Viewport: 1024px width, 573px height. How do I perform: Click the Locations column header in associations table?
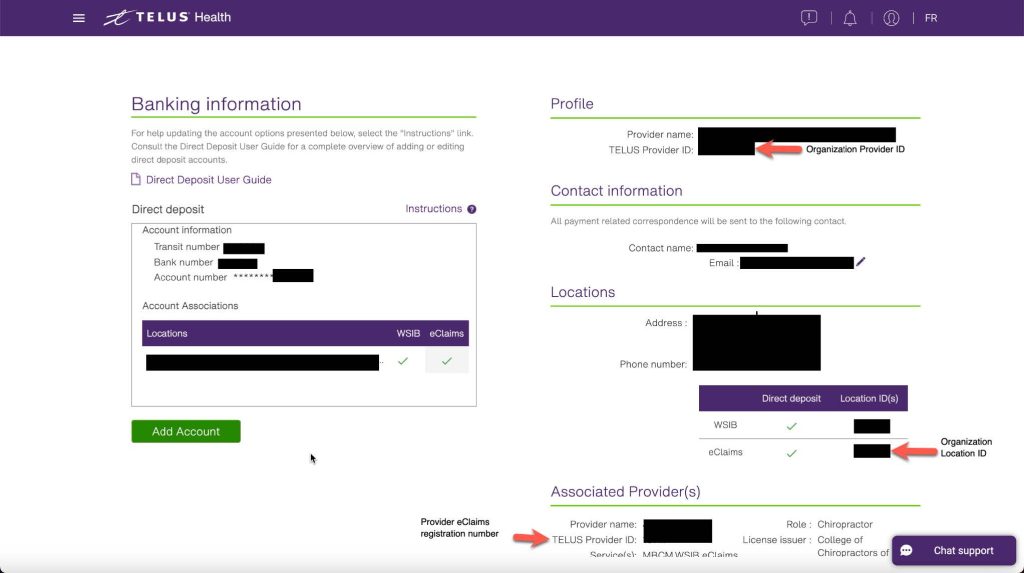(x=167, y=333)
